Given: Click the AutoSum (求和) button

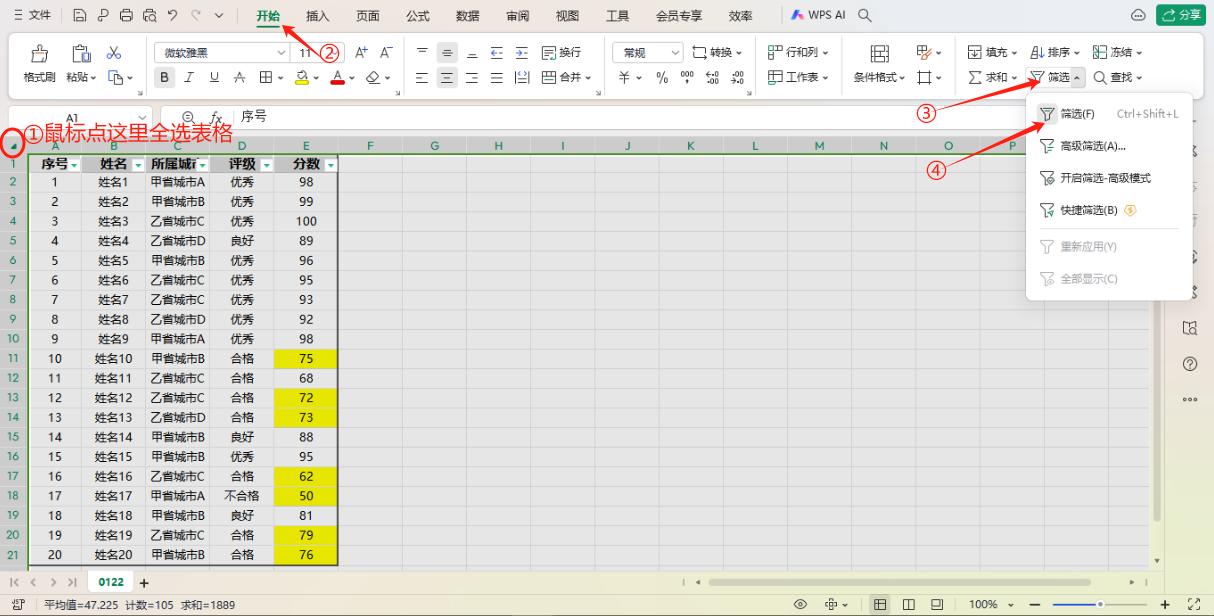Looking at the screenshot, I should click(x=993, y=77).
